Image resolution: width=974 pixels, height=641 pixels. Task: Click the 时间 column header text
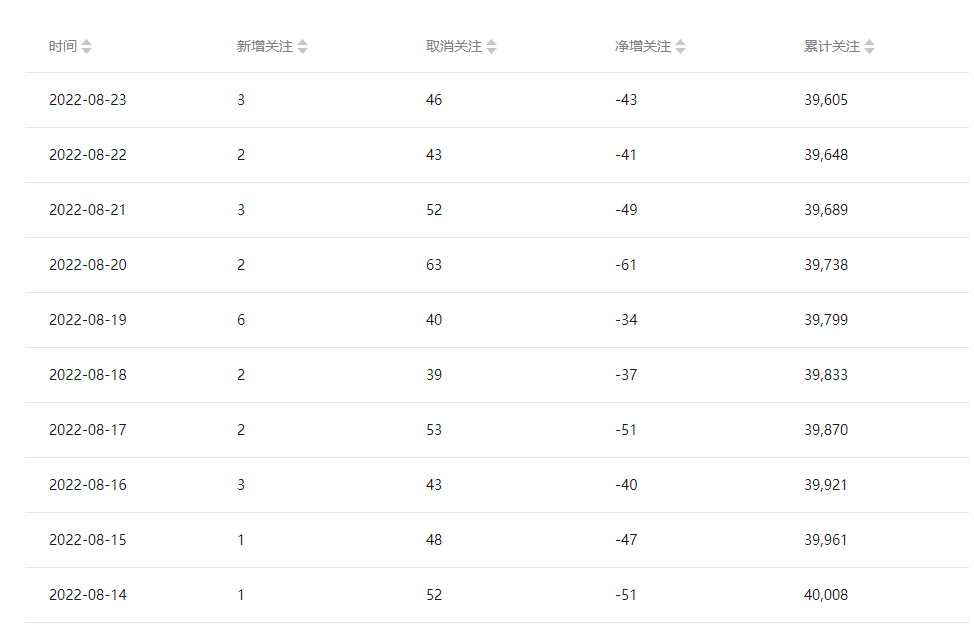[63, 47]
